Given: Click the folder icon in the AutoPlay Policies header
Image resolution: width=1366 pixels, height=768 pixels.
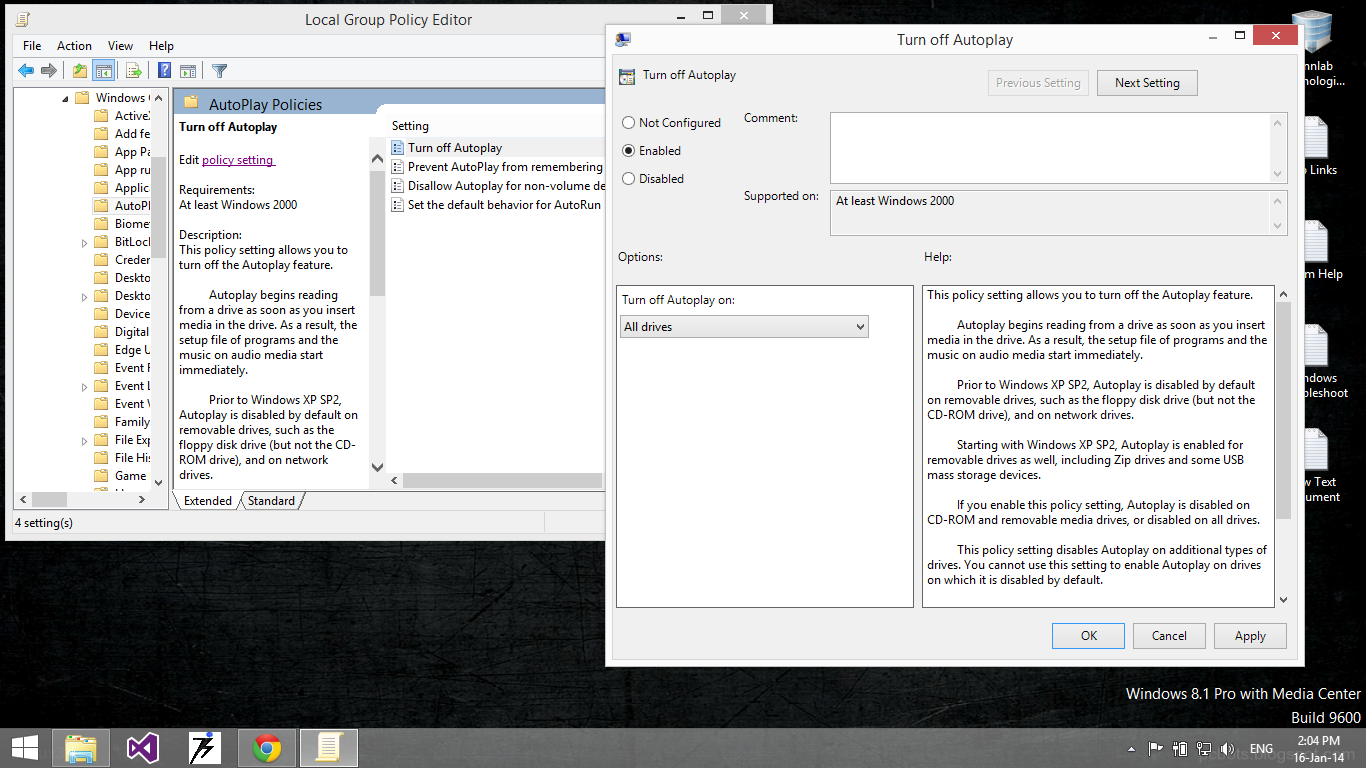Looking at the screenshot, I should coord(190,104).
